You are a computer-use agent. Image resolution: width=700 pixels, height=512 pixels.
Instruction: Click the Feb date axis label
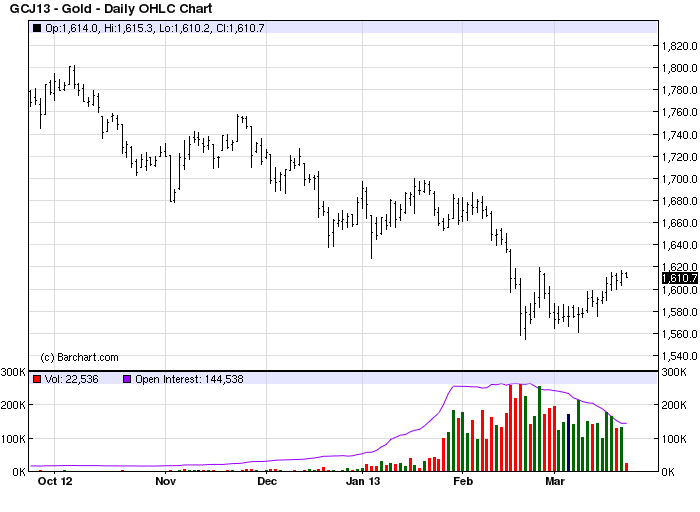[462, 481]
